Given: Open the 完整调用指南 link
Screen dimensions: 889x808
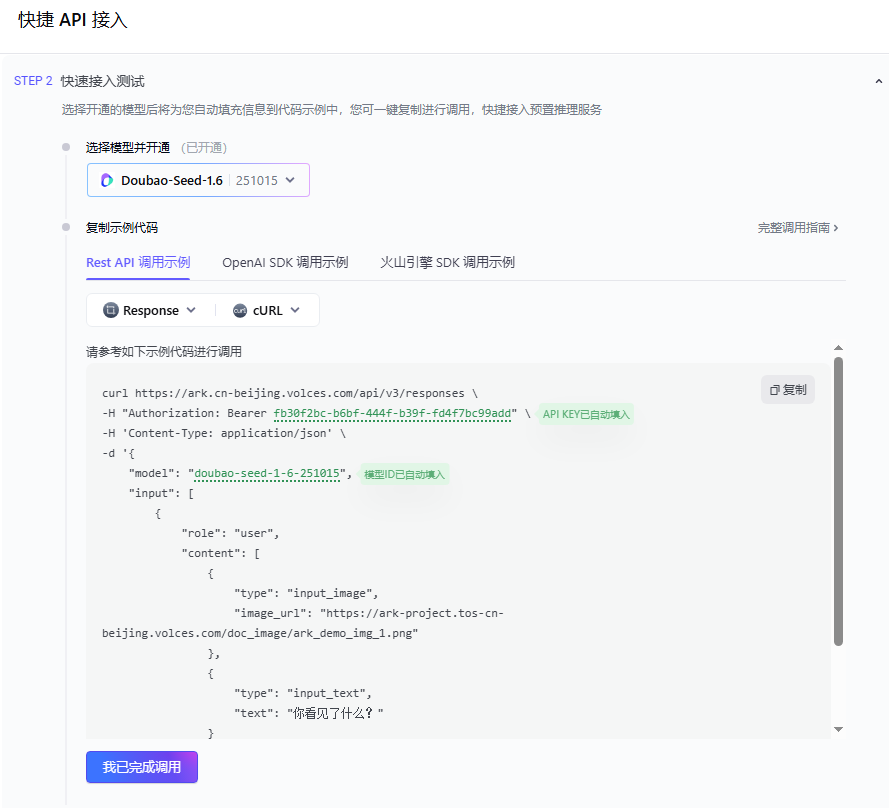Looking at the screenshot, I should [x=798, y=228].
